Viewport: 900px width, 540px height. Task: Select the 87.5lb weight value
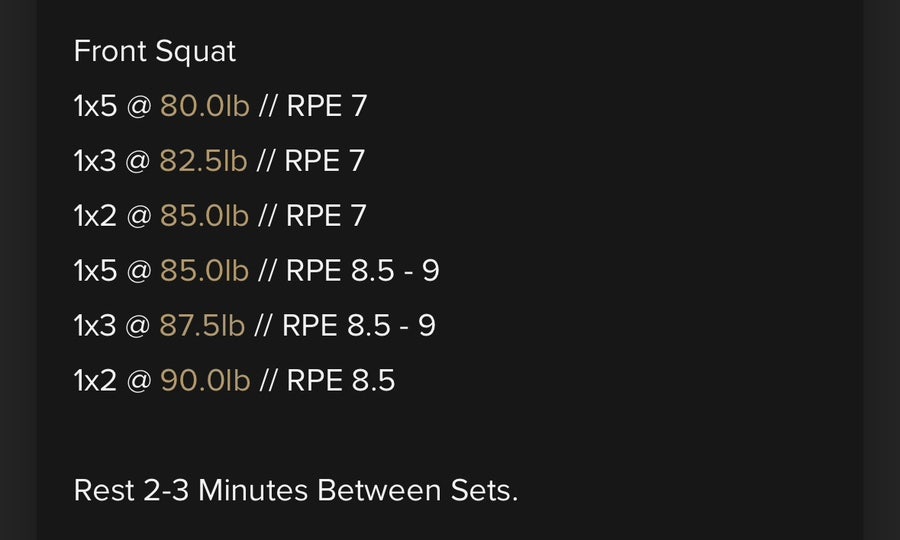(x=201, y=326)
